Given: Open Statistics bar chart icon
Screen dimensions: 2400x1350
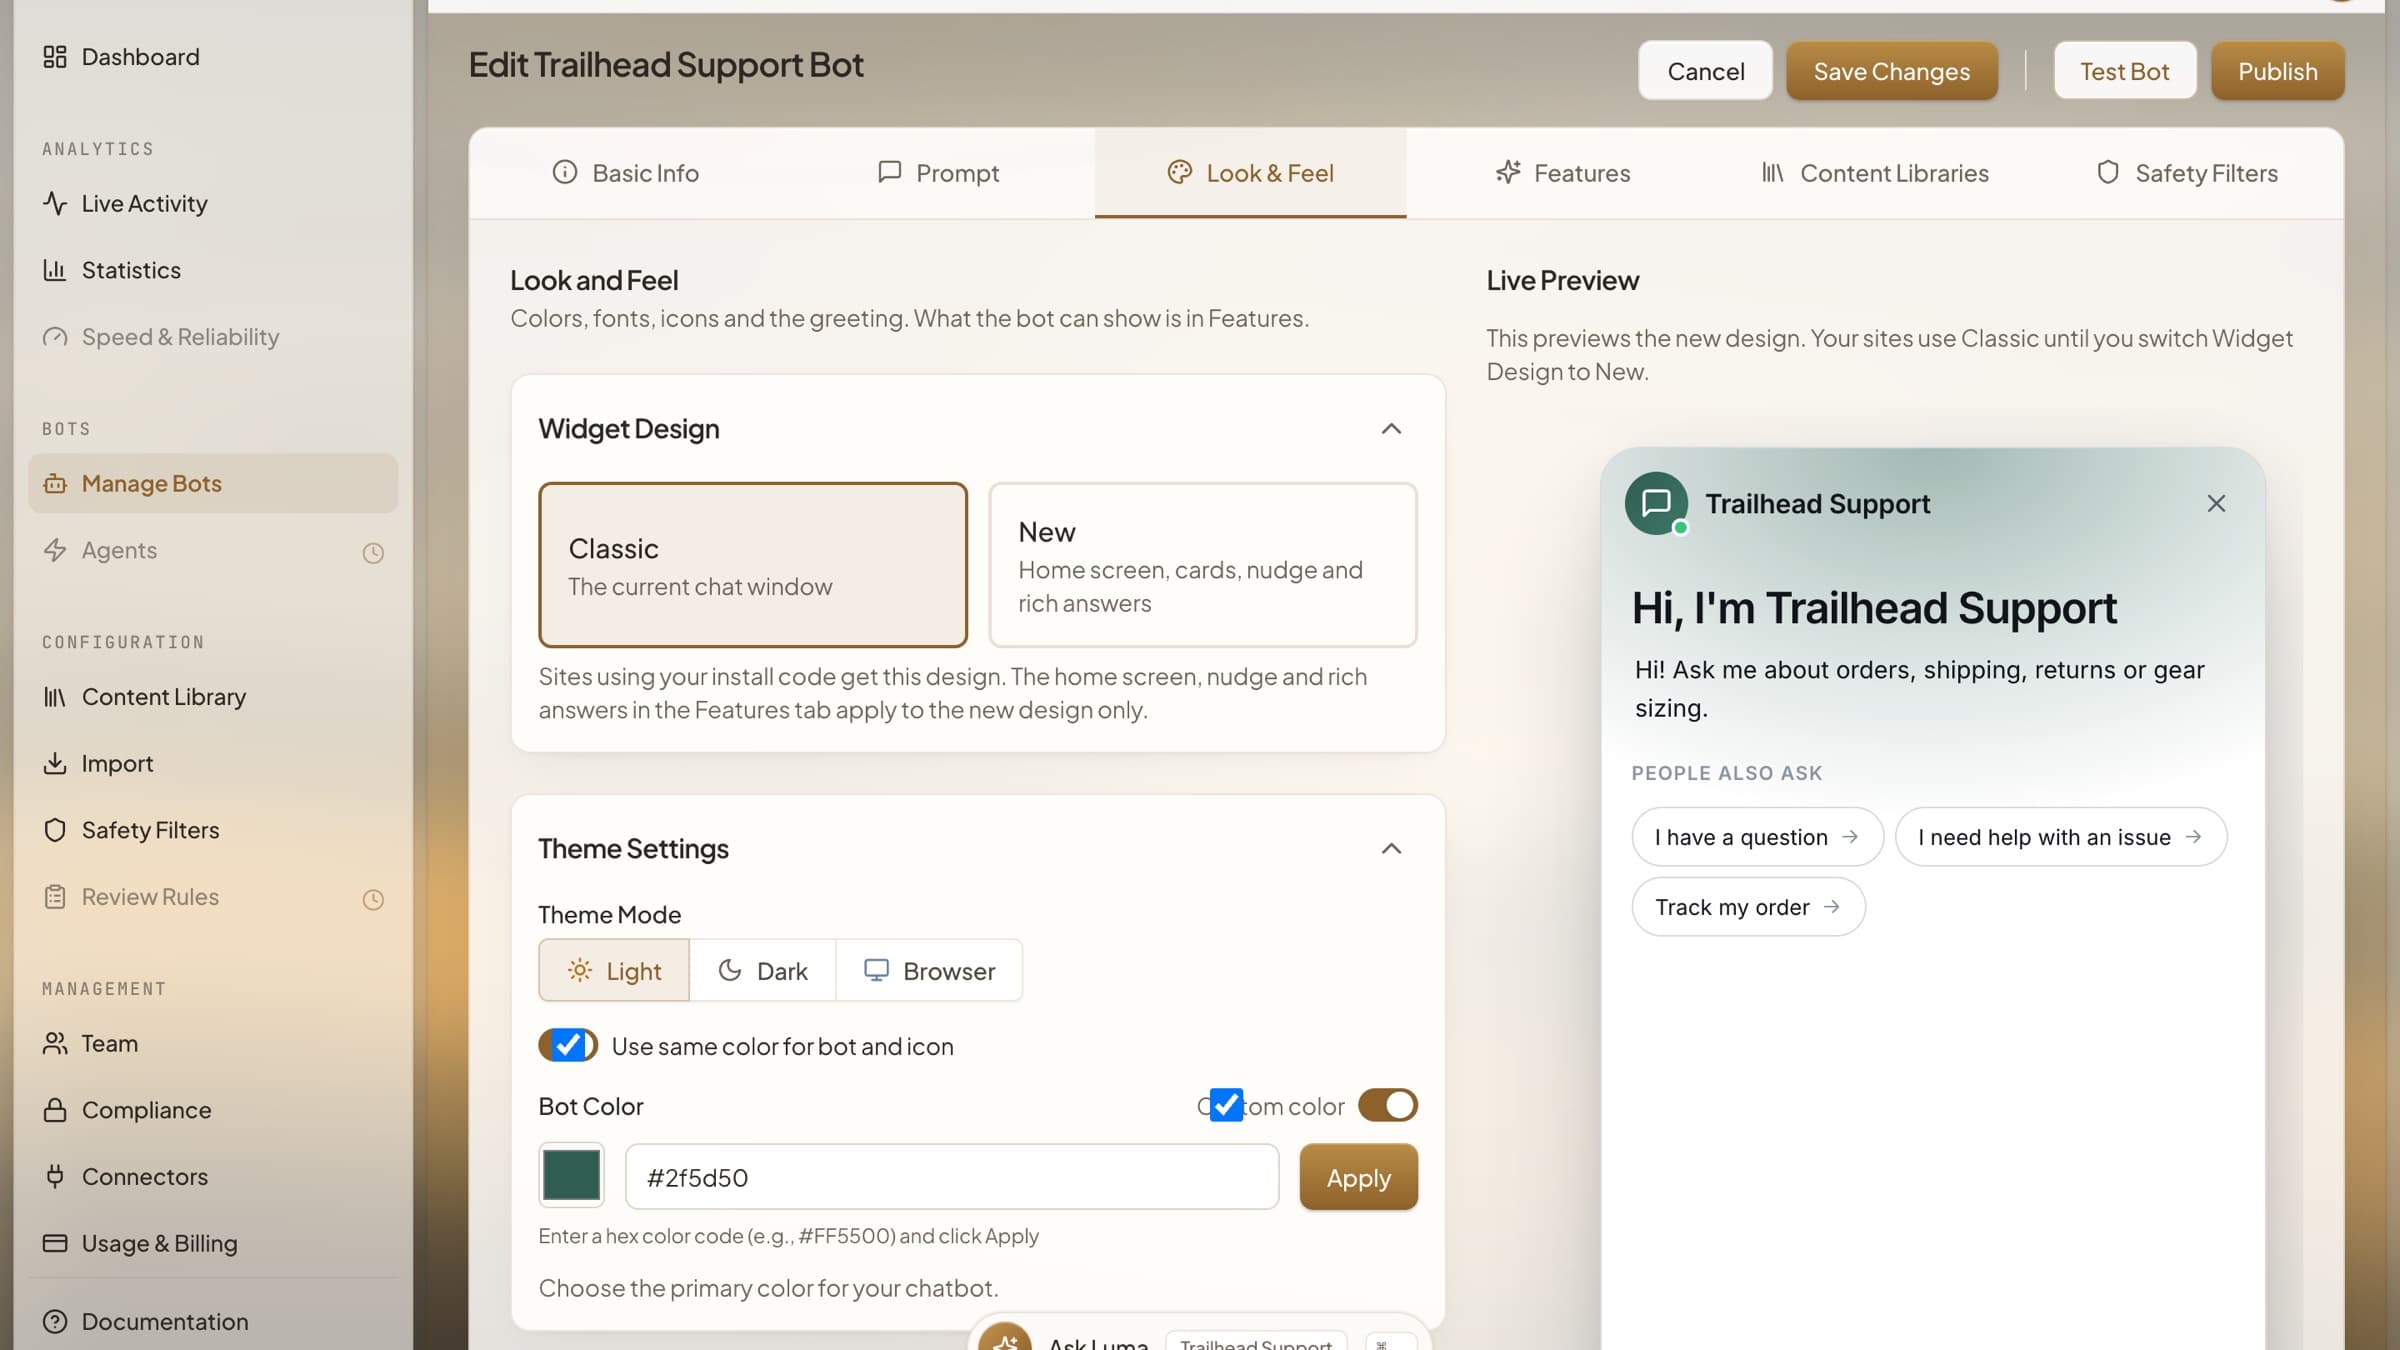Looking at the screenshot, I should coord(55,270).
